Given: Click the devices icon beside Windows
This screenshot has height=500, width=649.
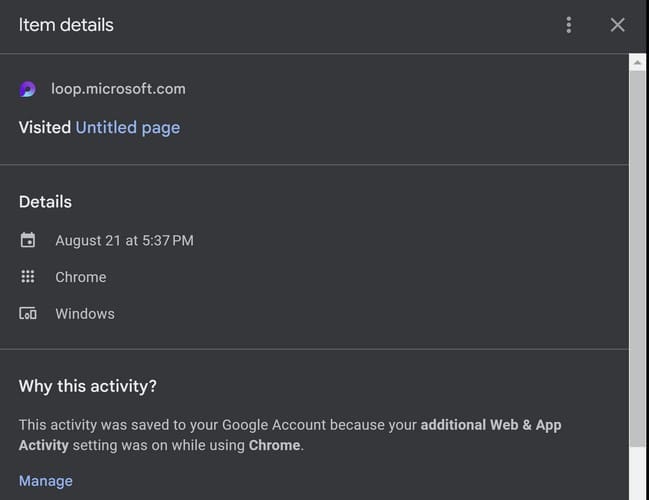Looking at the screenshot, I should pyautogui.click(x=28, y=314).
